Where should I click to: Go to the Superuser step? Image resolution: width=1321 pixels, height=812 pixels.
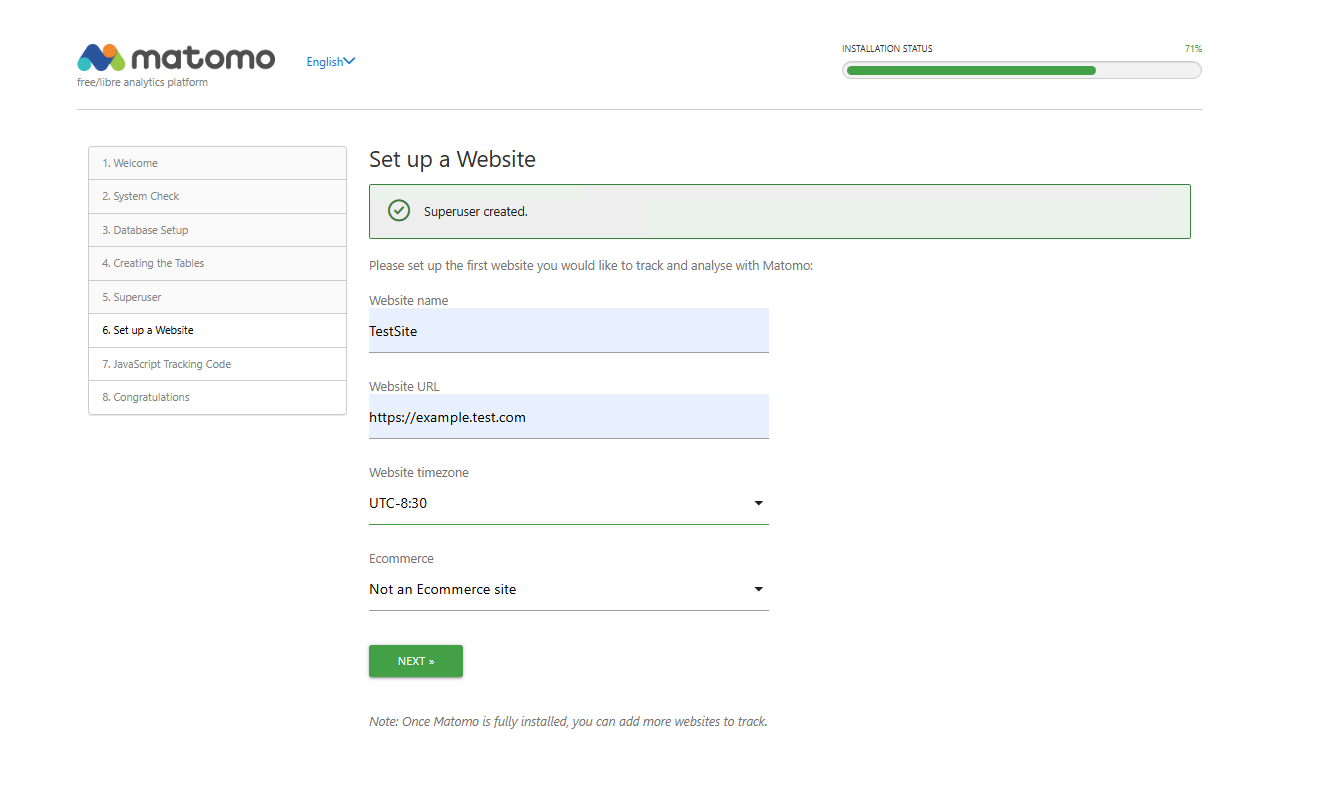(x=217, y=297)
